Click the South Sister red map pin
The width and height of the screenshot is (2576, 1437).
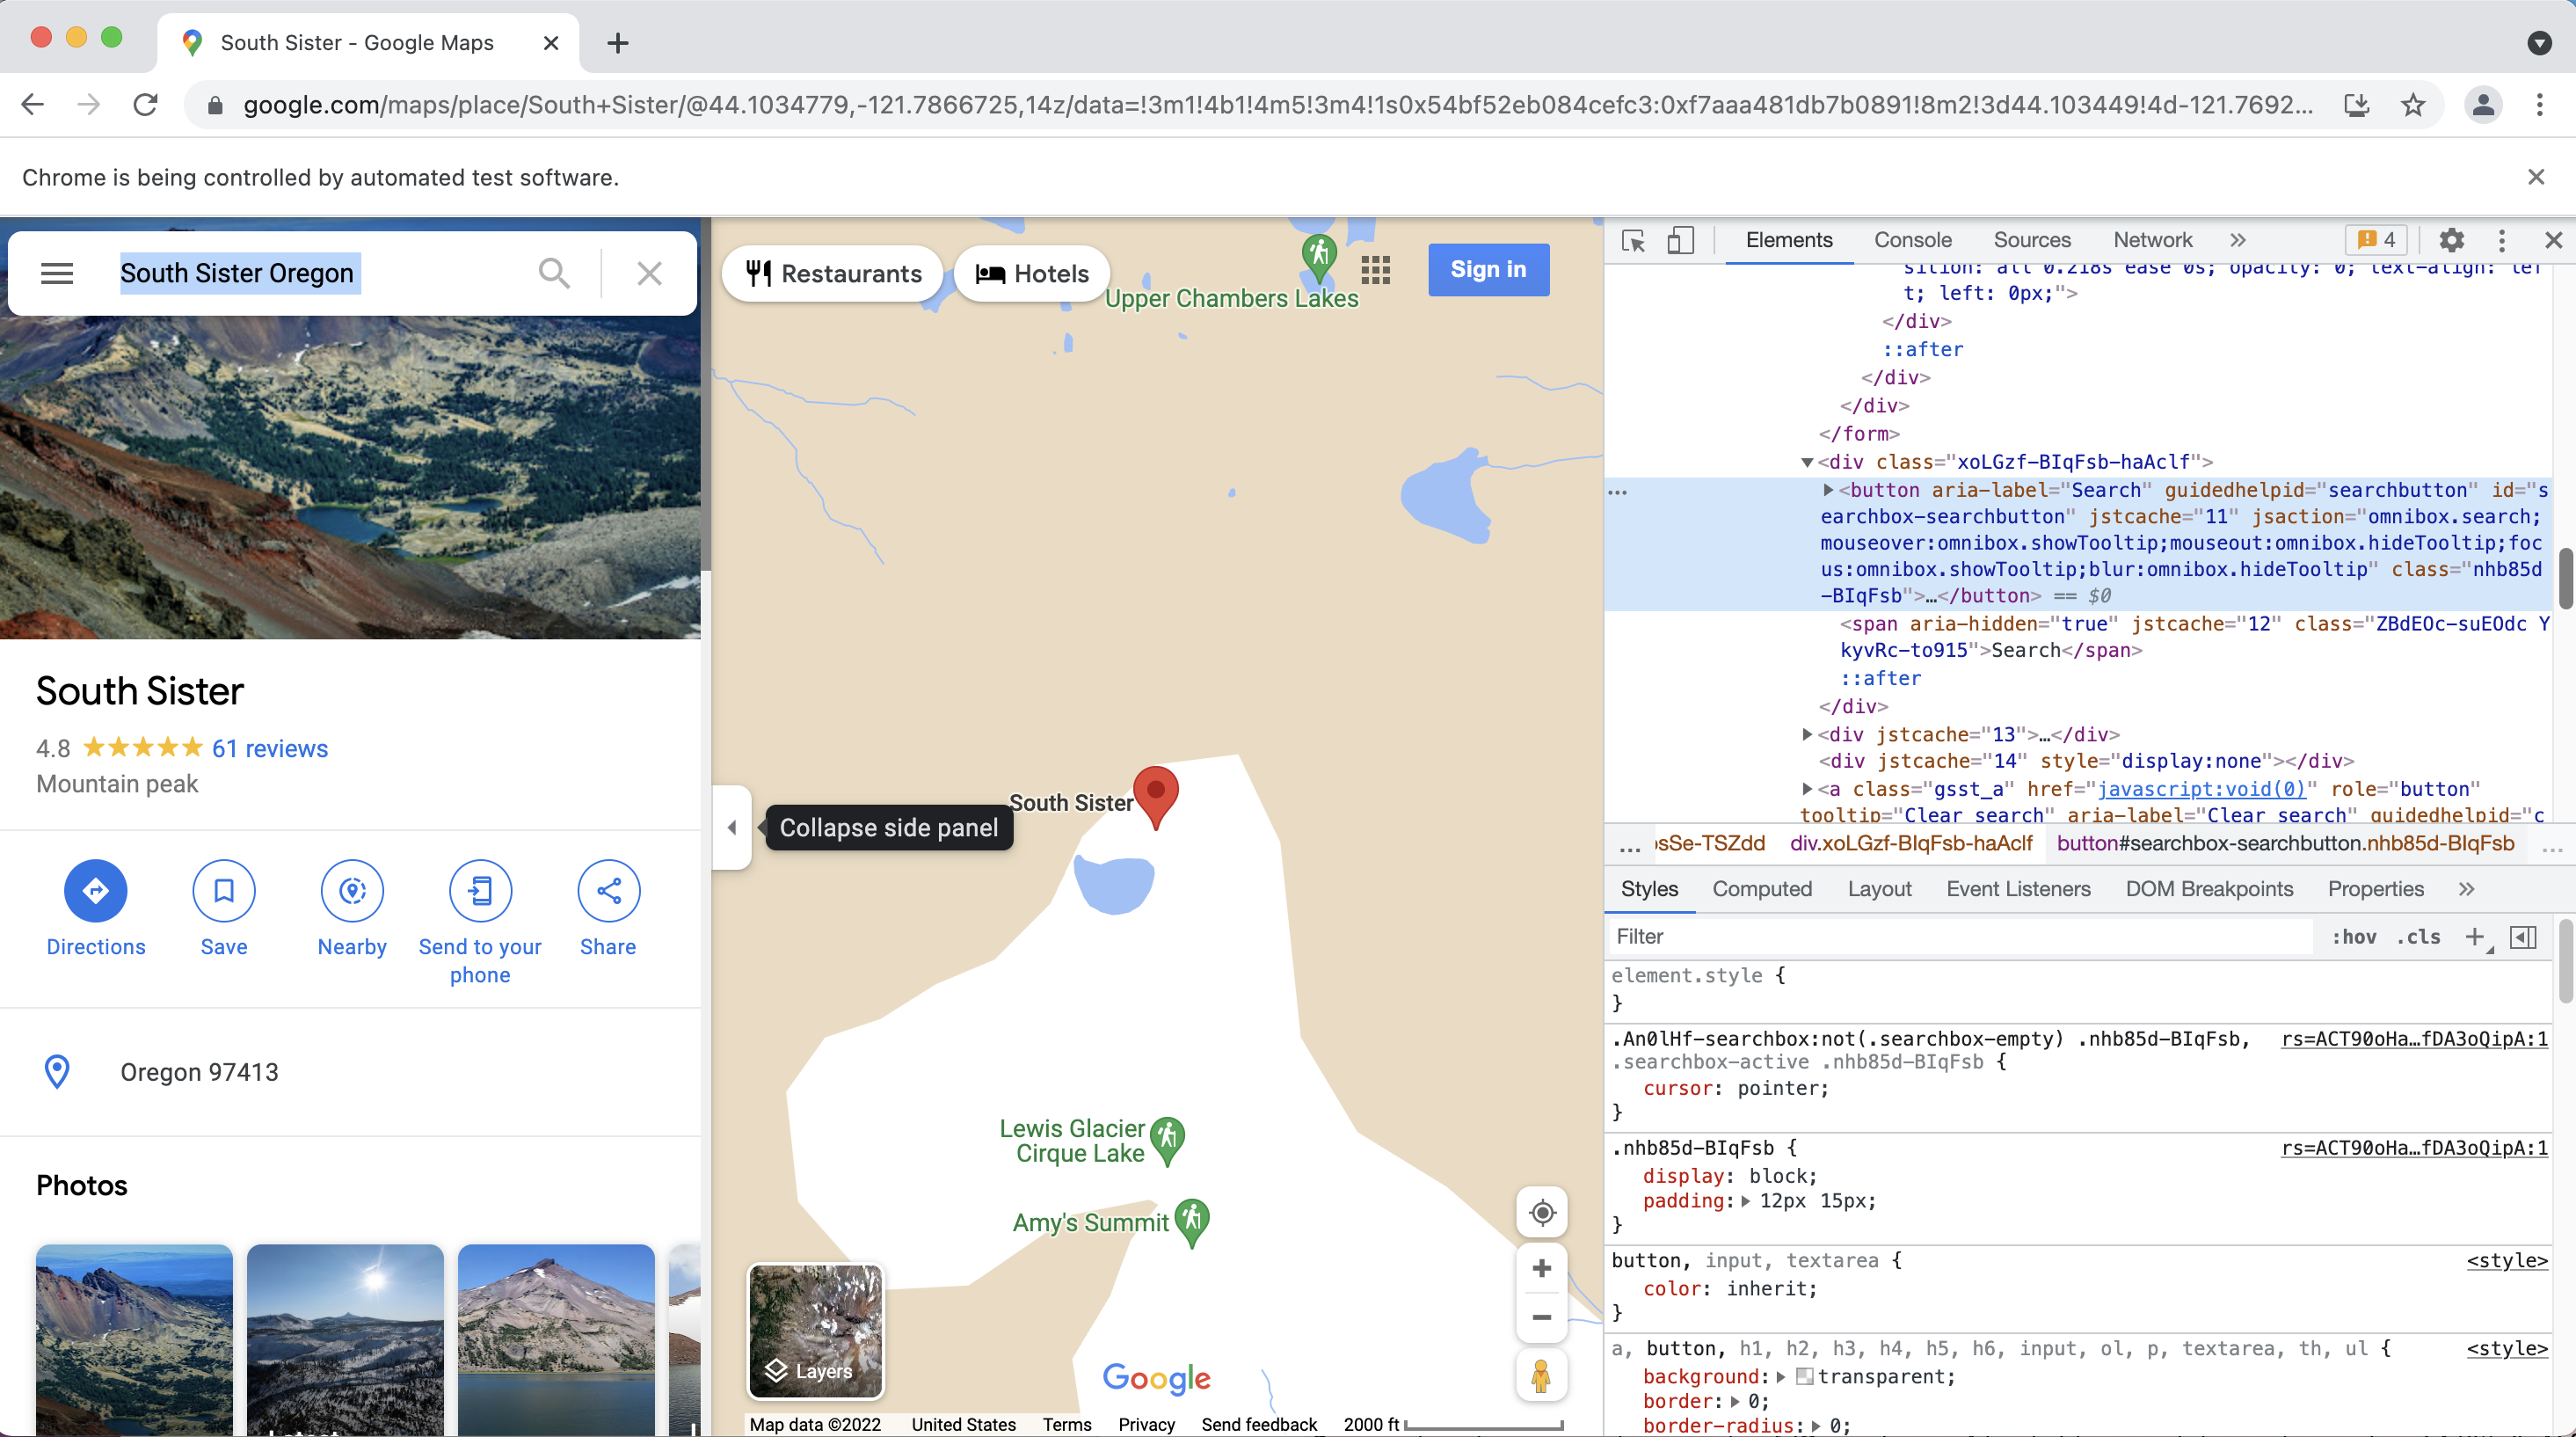[1156, 797]
